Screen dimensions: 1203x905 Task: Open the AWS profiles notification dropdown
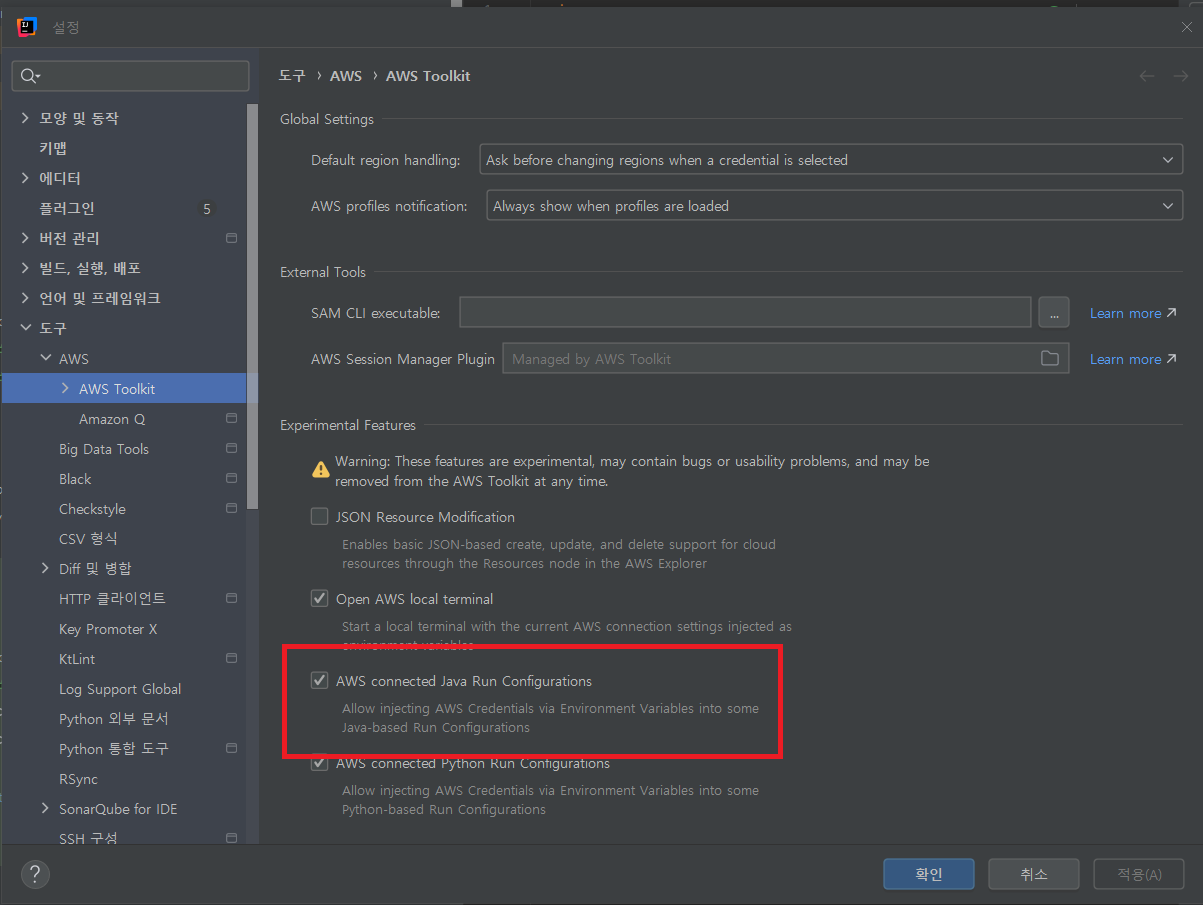(833, 206)
